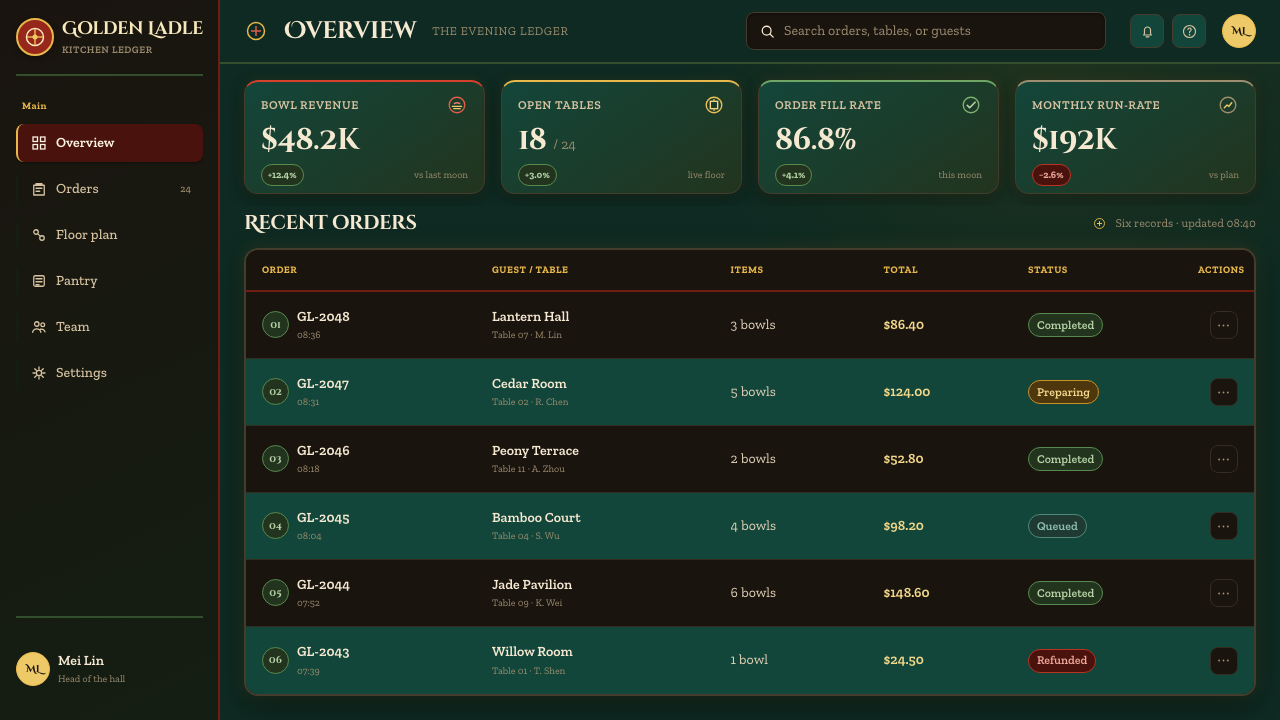Click the search orders input field
The image size is (1280, 720).
point(926,31)
